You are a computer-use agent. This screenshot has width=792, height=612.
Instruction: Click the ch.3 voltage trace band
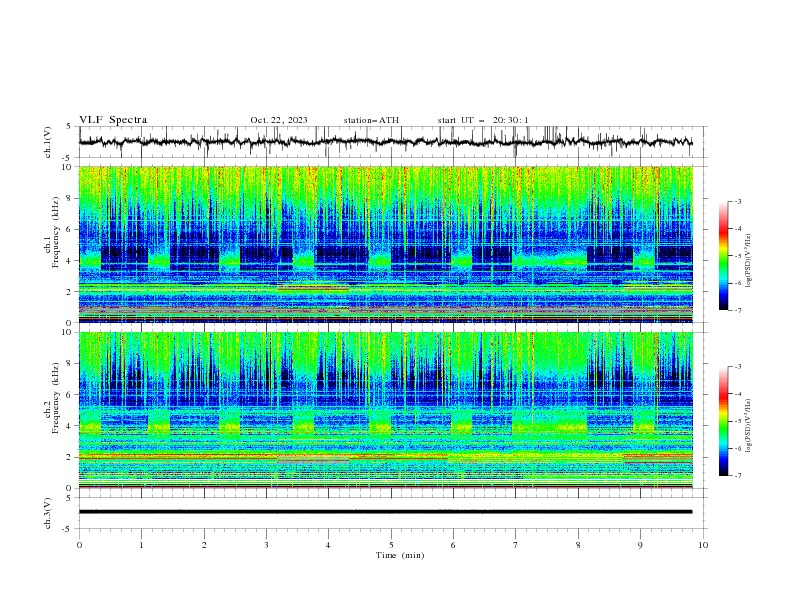(385, 512)
